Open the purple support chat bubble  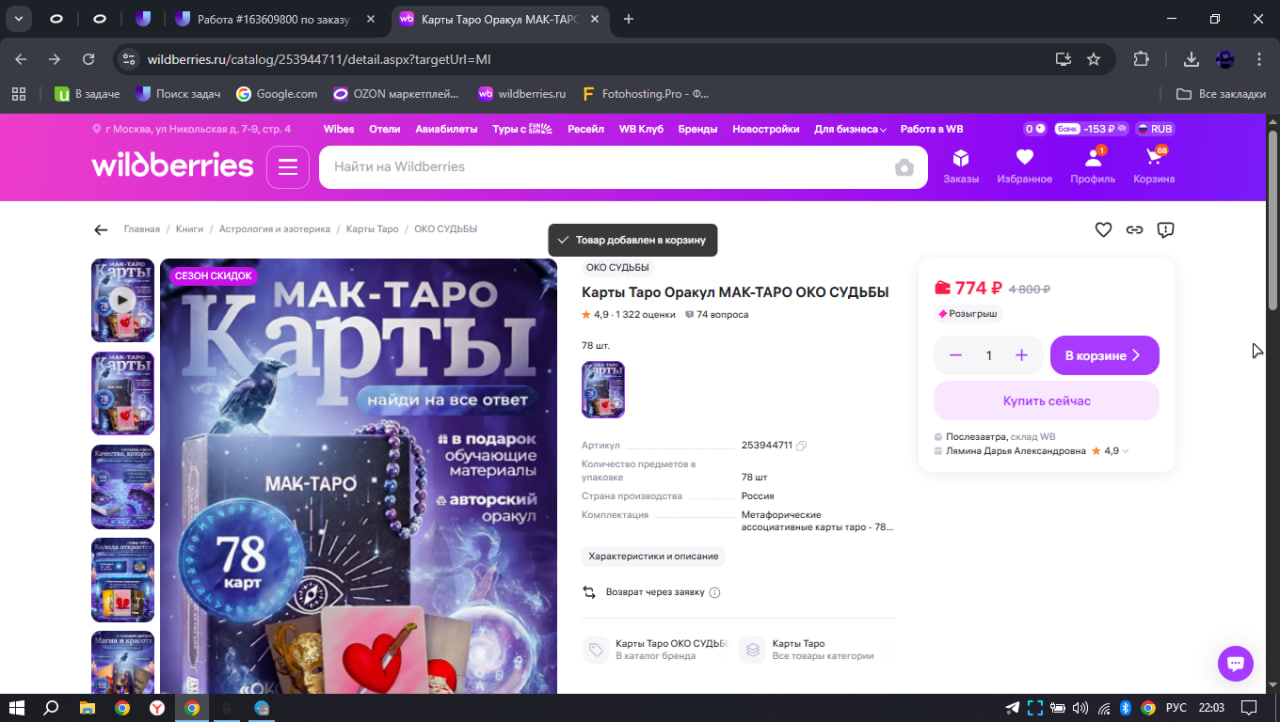click(x=1235, y=663)
